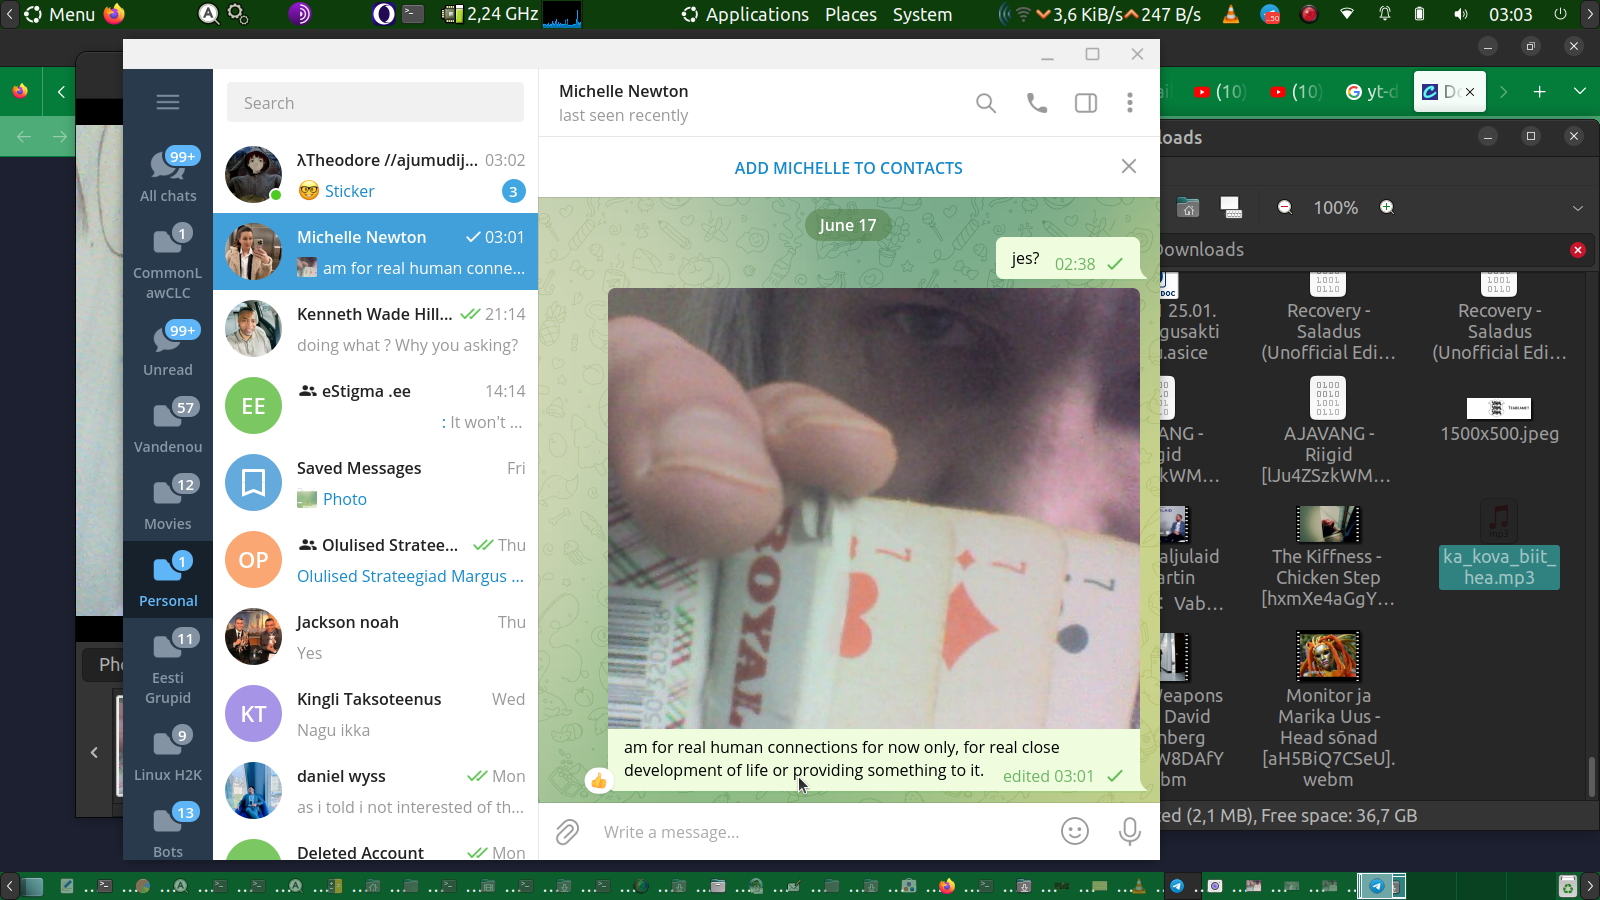
Task: Click the thumbs-up reaction on the photo
Action: [x=598, y=780]
